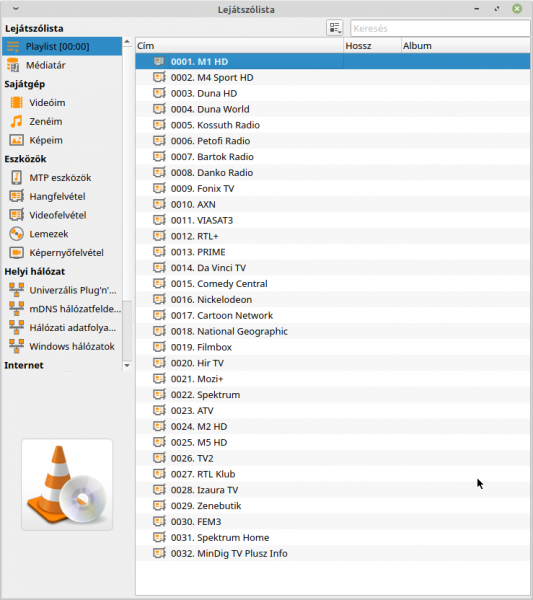Select Univerzális Plug'n' network item
Viewport: 533px width, 600px height.
click(62, 290)
